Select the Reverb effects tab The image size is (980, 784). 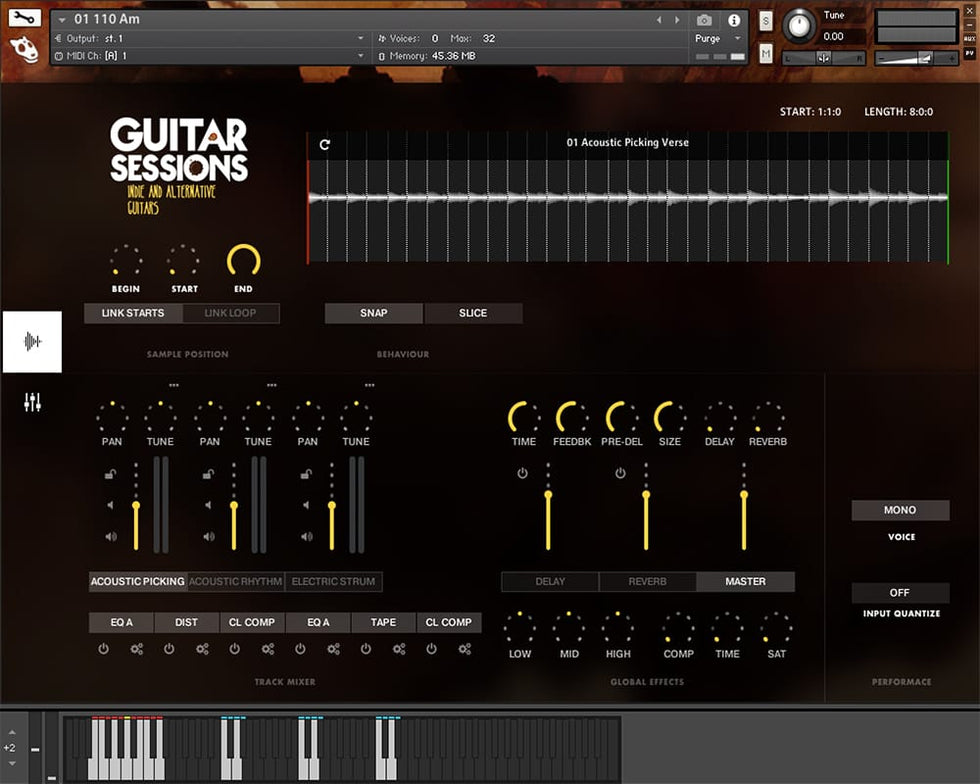[x=647, y=582]
